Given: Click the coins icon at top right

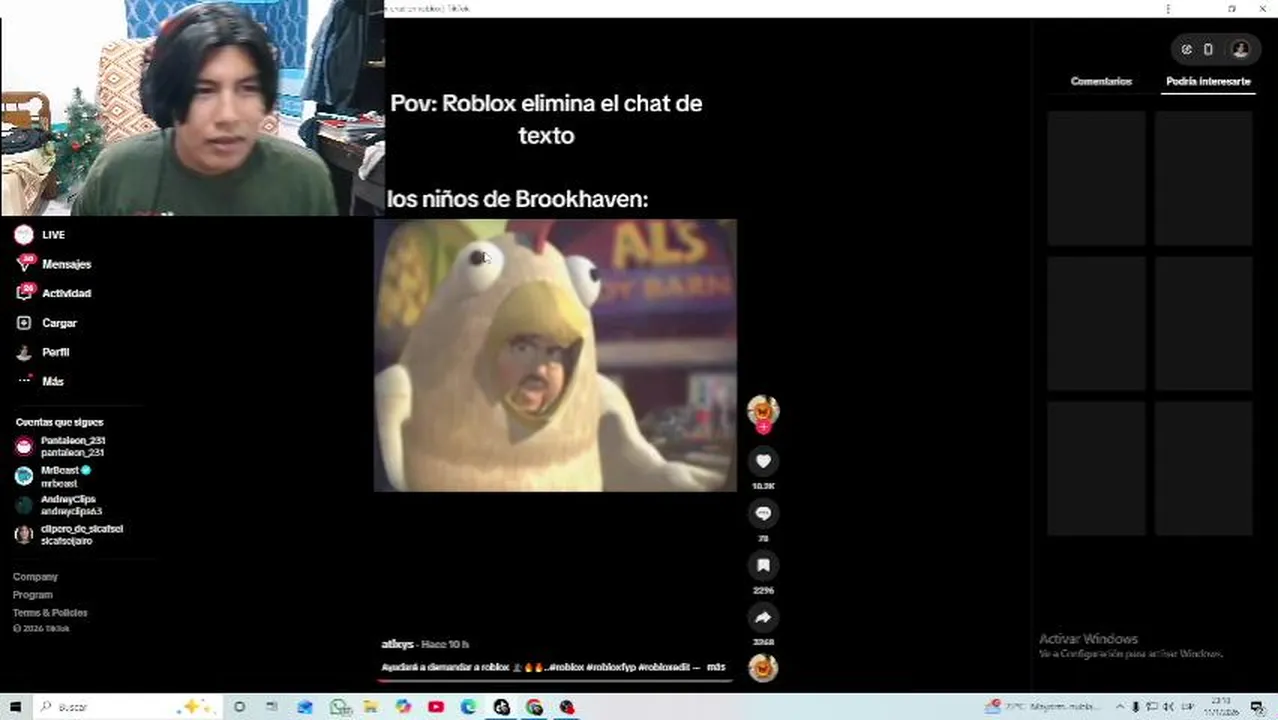Looking at the screenshot, I should (1186, 49).
